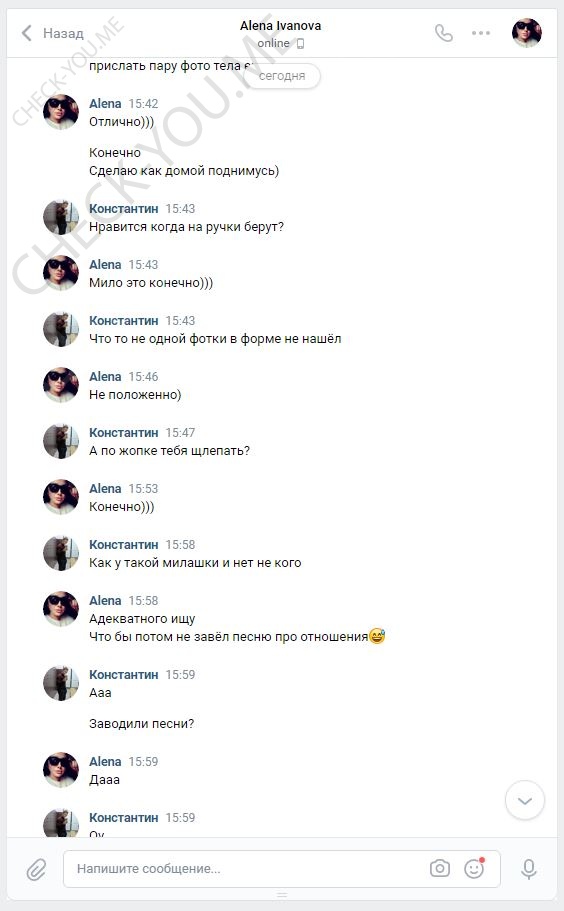Start a voice call with the phone icon
The image size is (564, 911).
pyautogui.click(x=444, y=33)
